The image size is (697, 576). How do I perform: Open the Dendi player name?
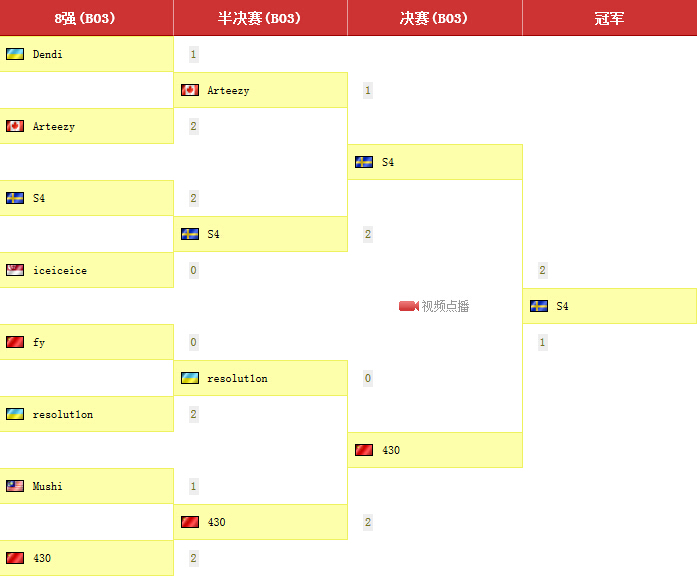(47, 54)
